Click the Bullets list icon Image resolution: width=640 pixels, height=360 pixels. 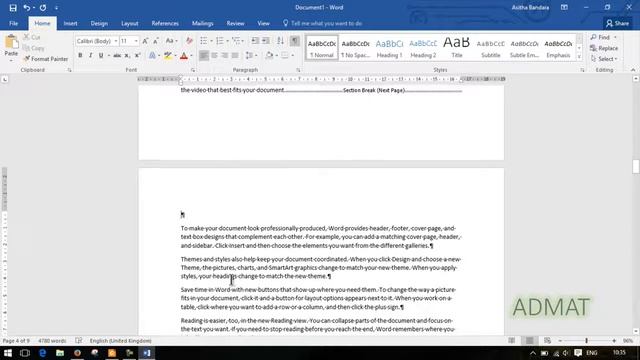204,41
